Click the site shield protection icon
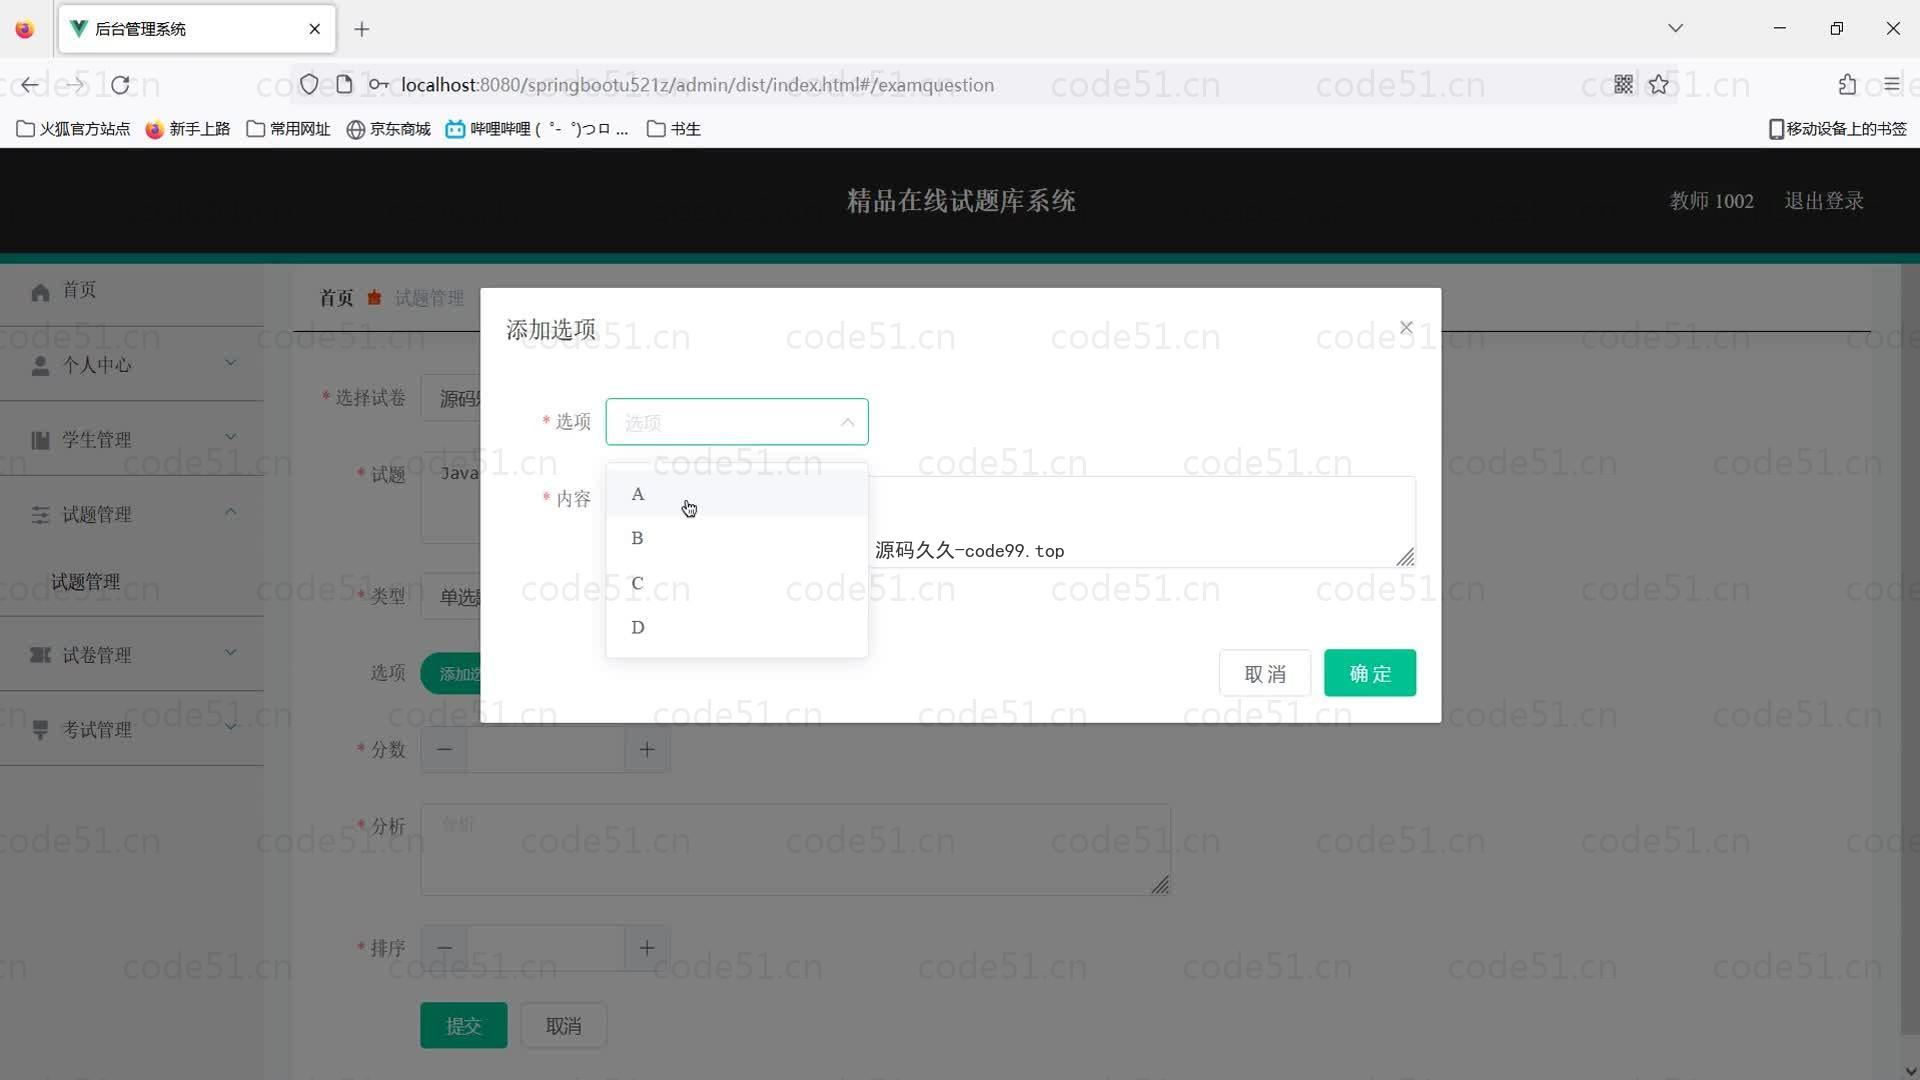This screenshot has width=1920, height=1080. (x=309, y=85)
